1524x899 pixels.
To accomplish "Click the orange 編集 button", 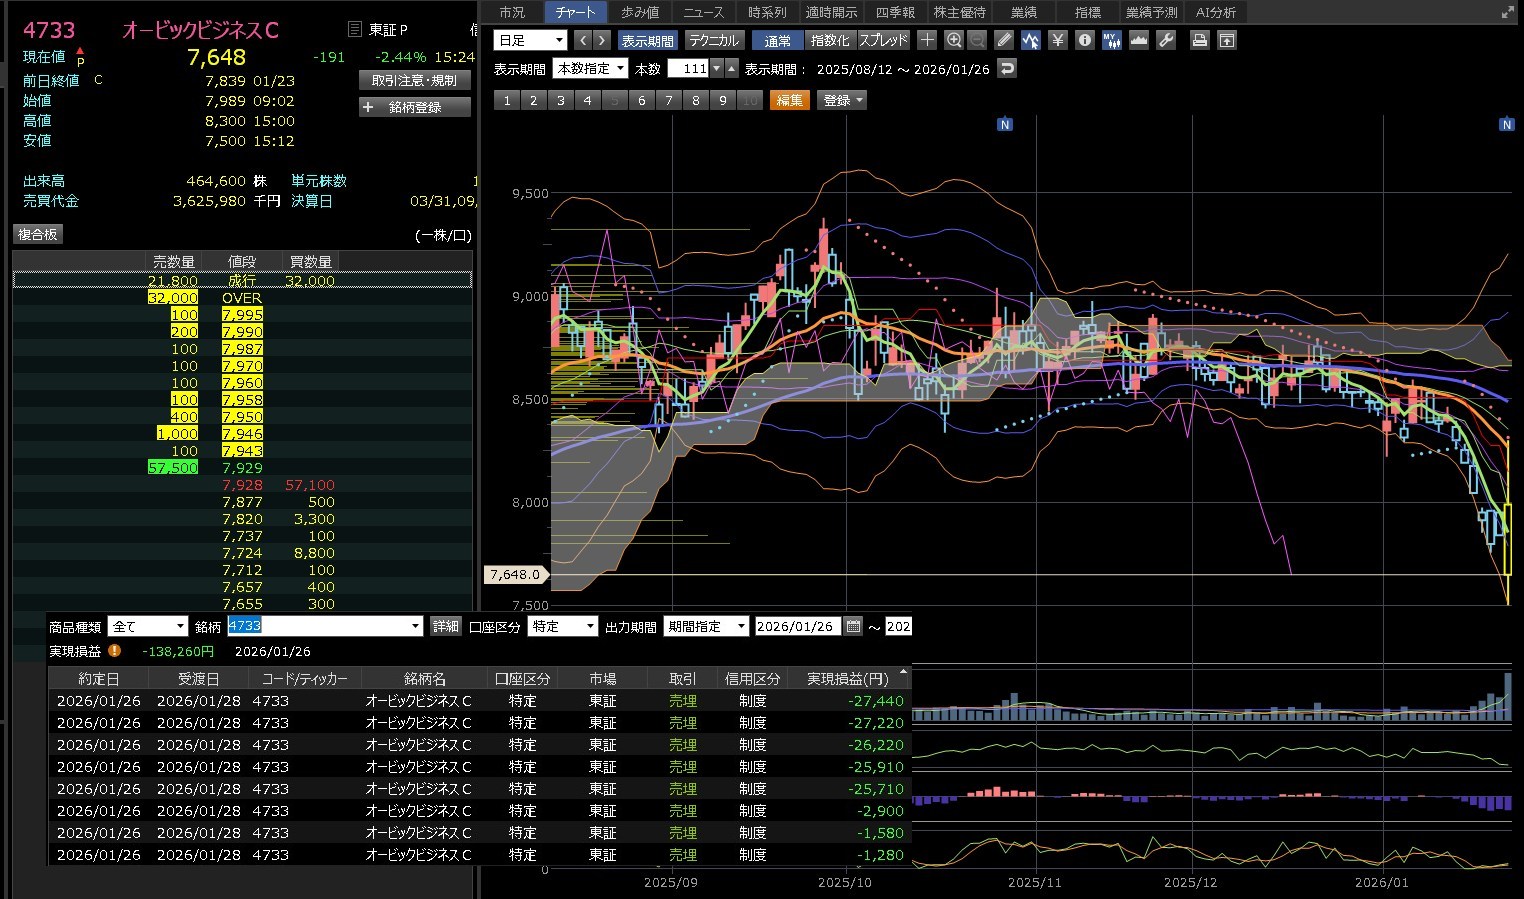I will [789, 100].
